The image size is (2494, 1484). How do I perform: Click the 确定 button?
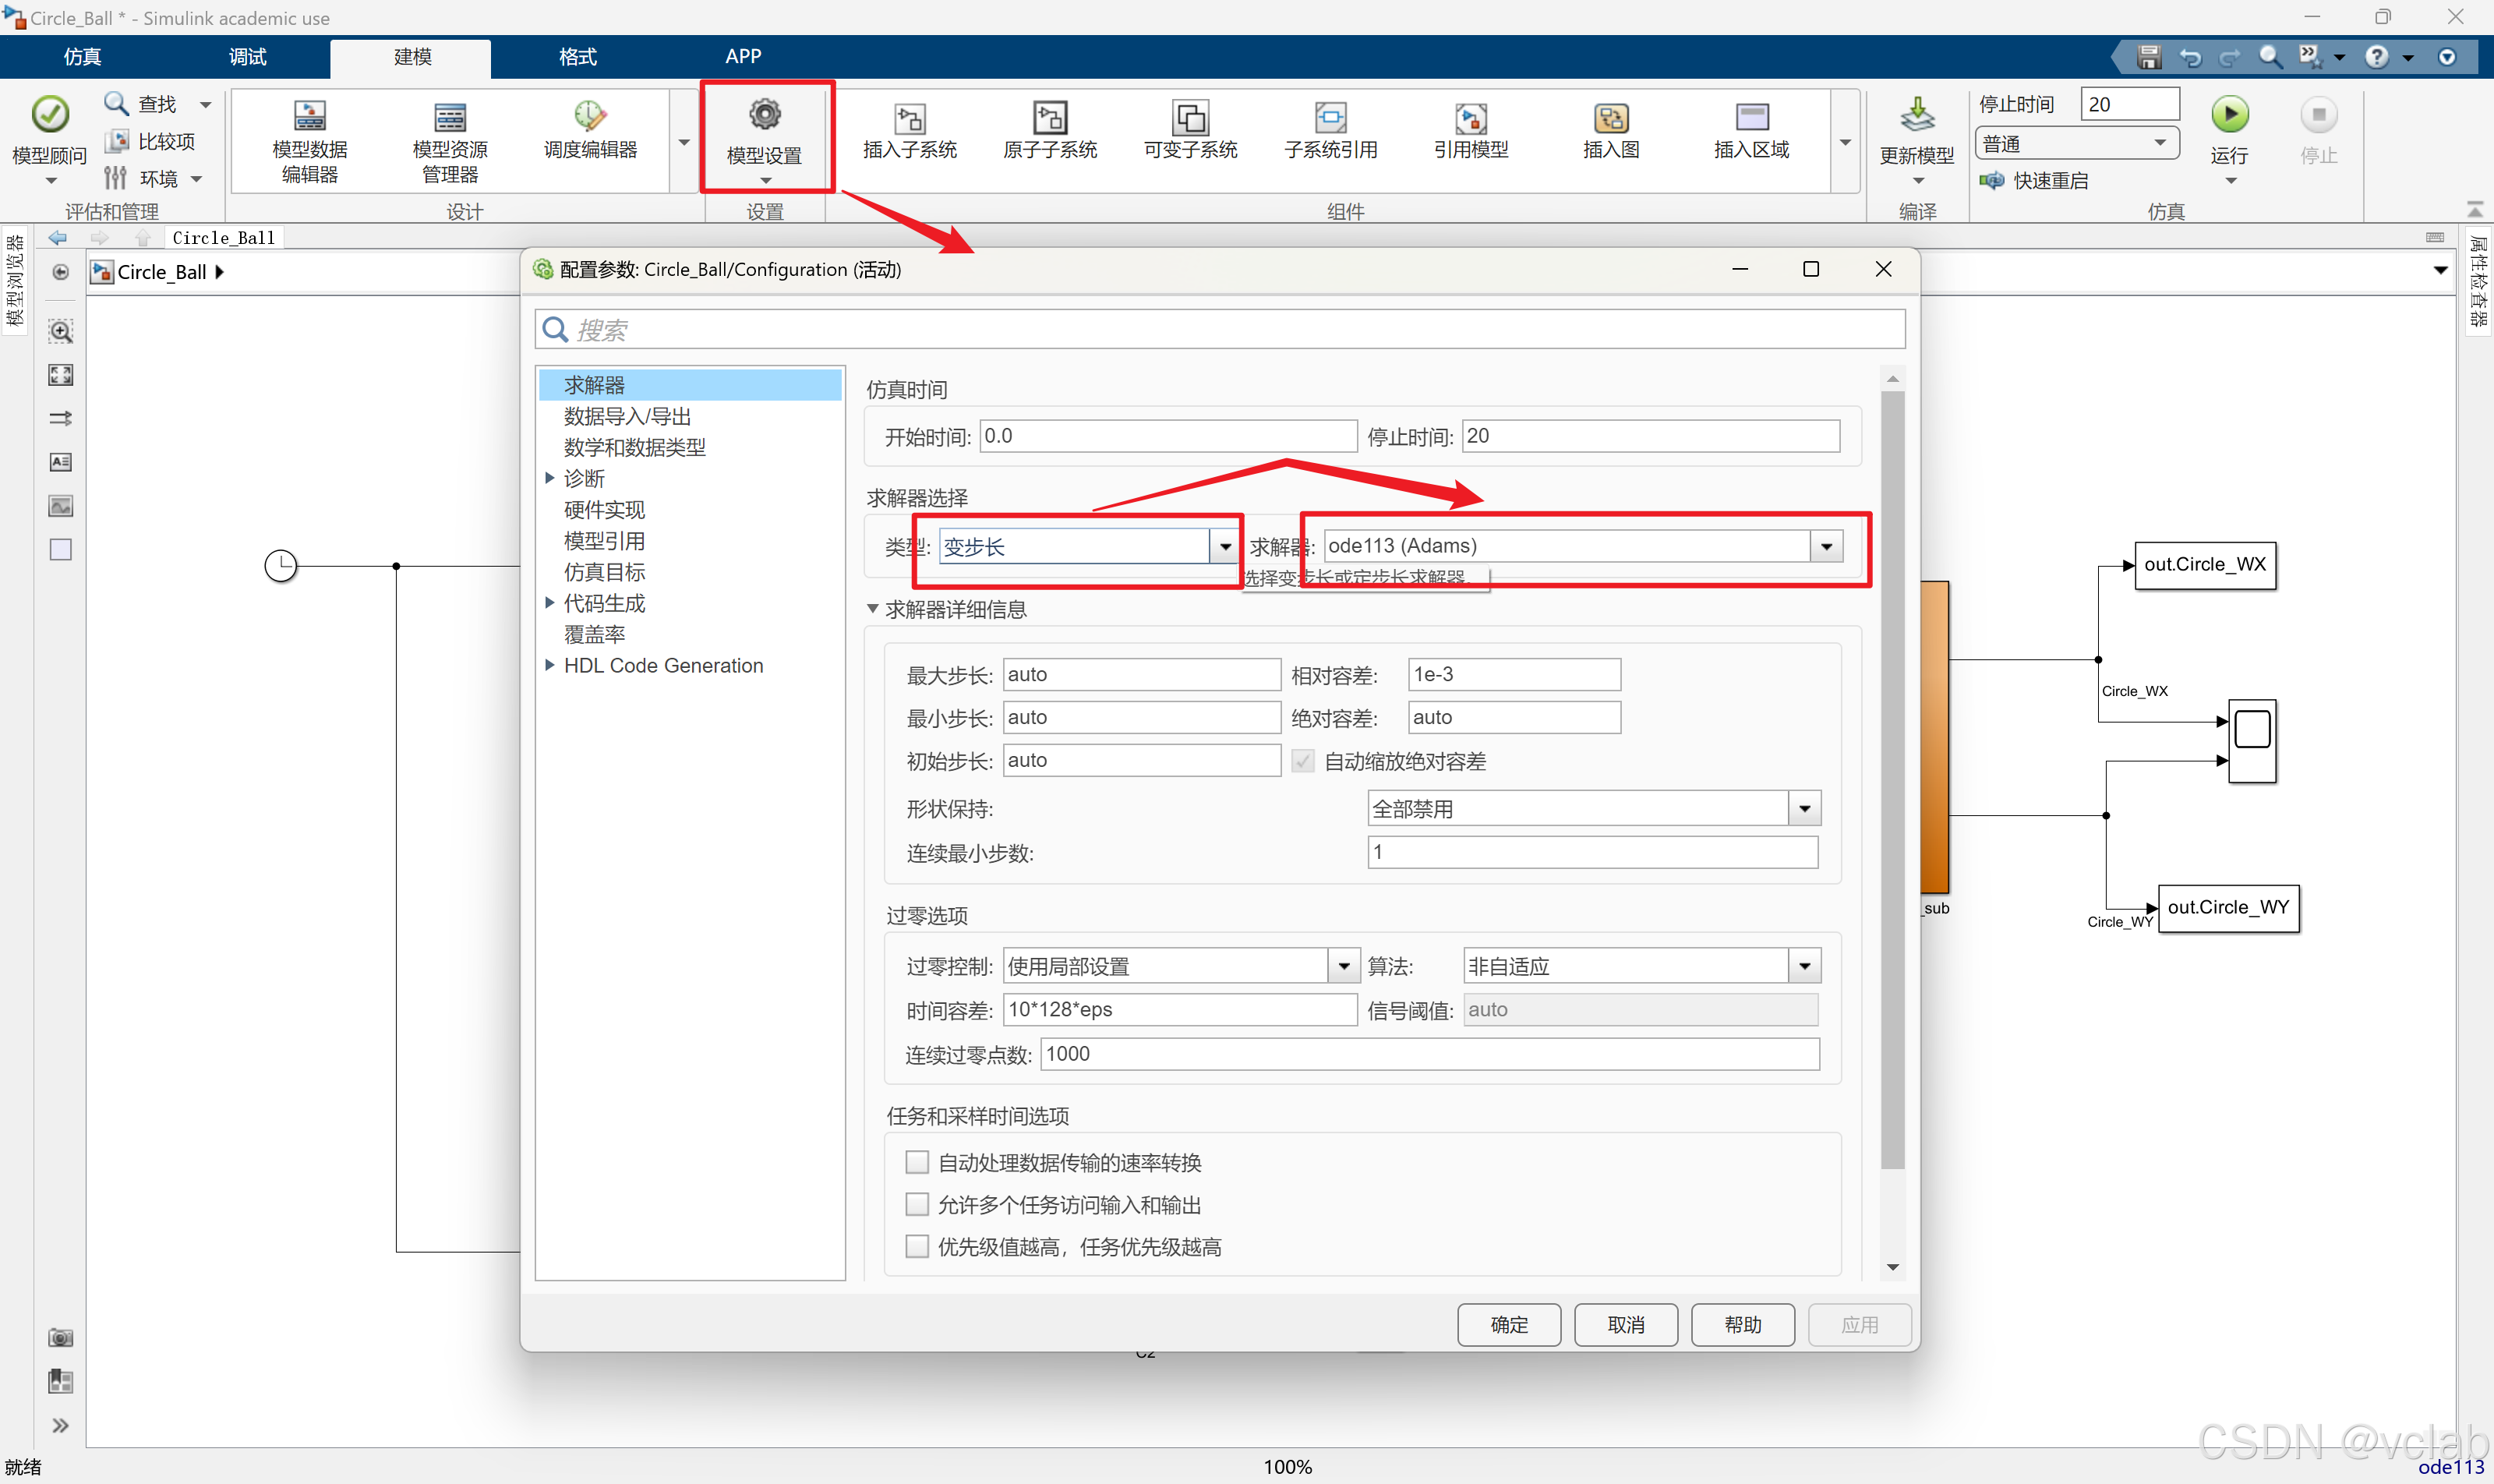tap(1508, 1324)
